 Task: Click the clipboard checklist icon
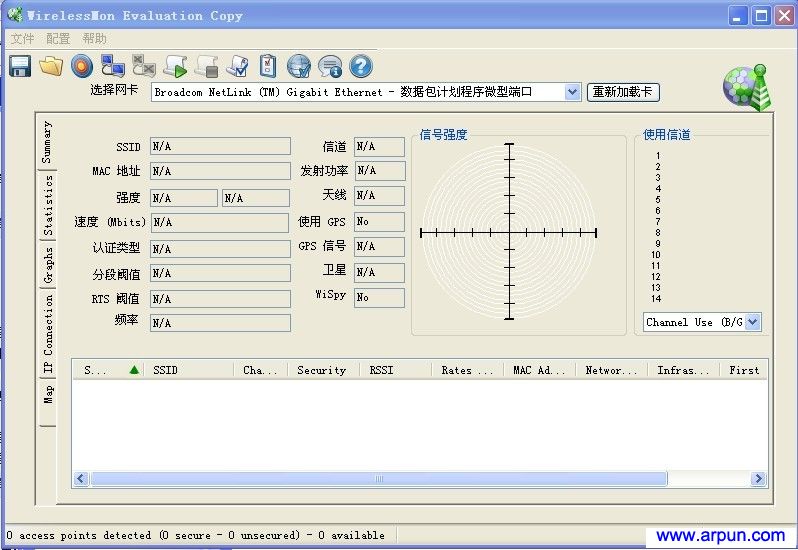268,66
